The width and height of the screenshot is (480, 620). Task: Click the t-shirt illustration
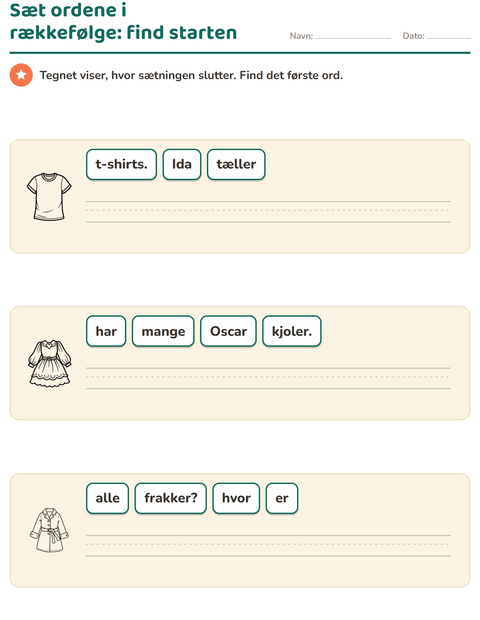(x=49, y=197)
